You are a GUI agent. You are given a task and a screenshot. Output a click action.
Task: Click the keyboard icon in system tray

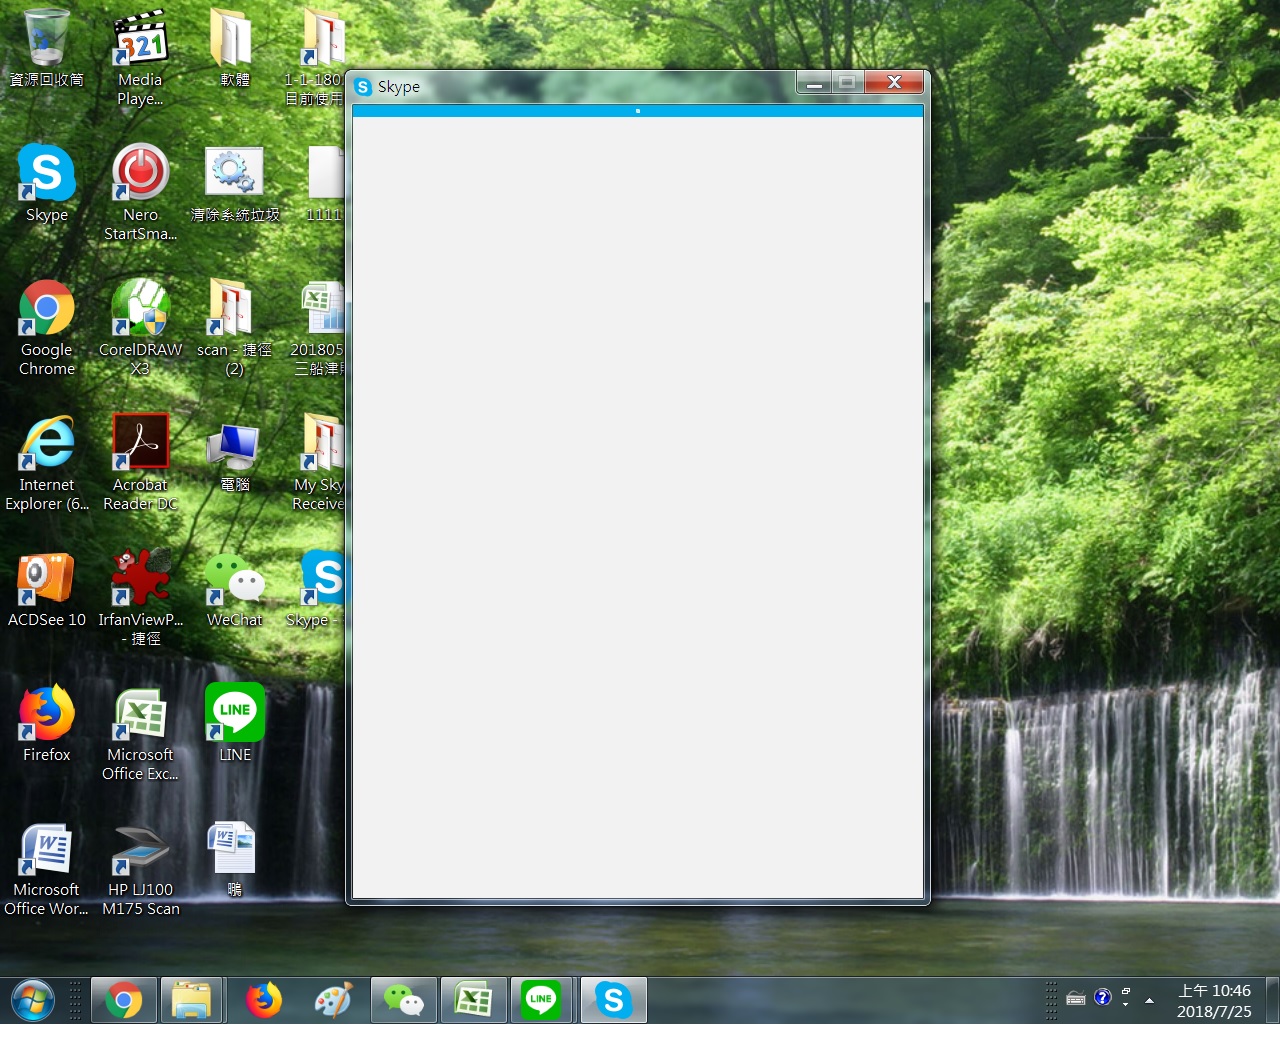[1076, 998]
